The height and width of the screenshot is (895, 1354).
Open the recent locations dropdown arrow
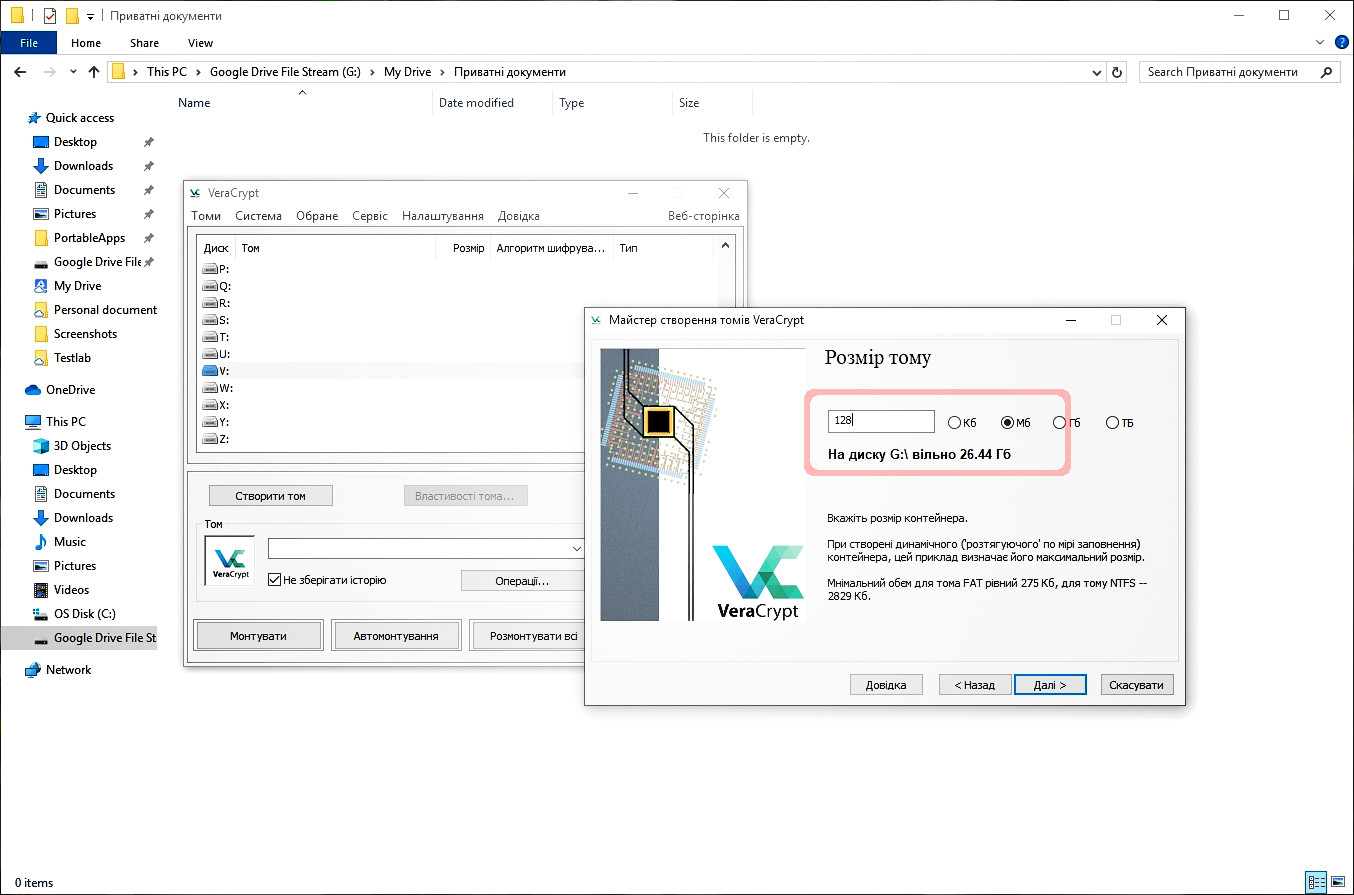point(73,72)
